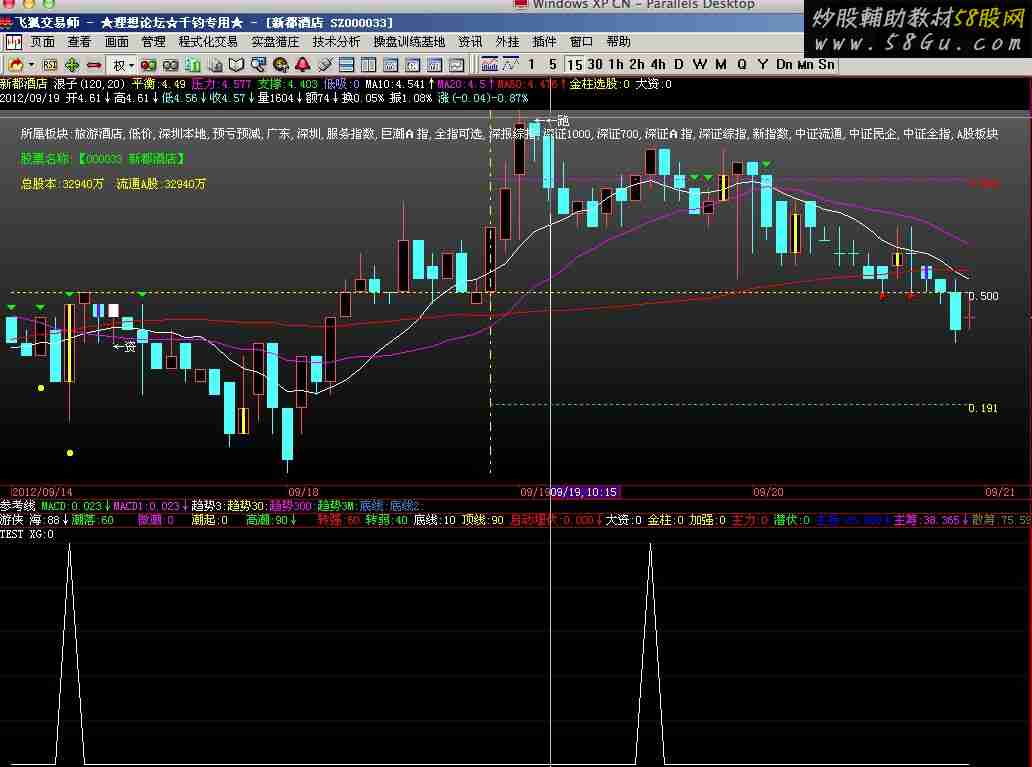Click the vertical split window layout icon
Image resolution: width=1032 pixels, height=767 pixels.
(369, 65)
